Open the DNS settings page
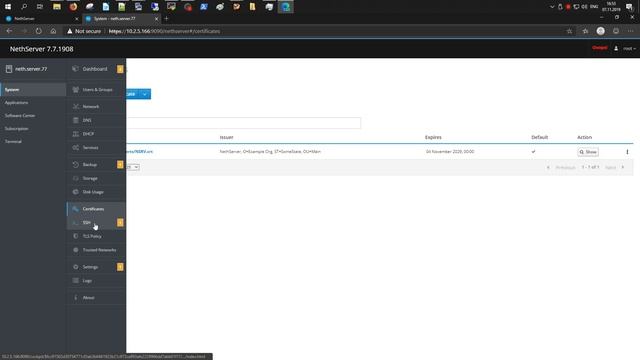 [x=87, y=120]
